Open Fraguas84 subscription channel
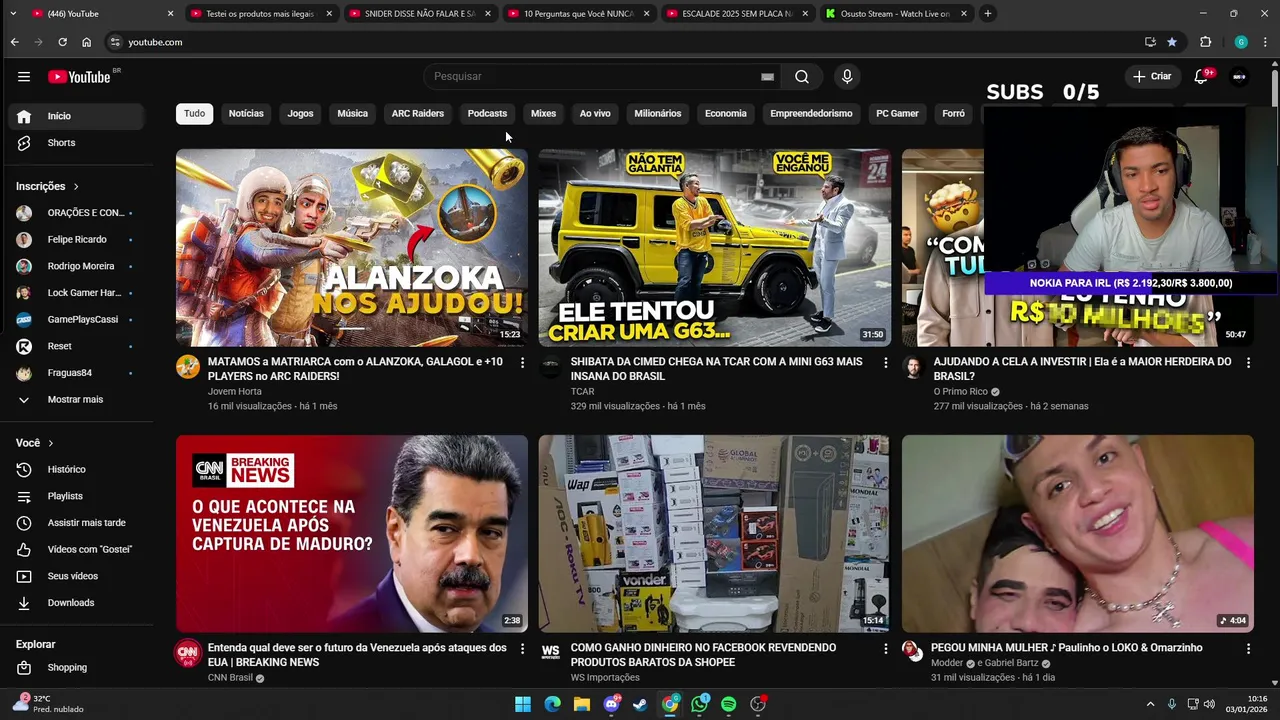Viewport: 1280px width, 720px height. [78, 373]
